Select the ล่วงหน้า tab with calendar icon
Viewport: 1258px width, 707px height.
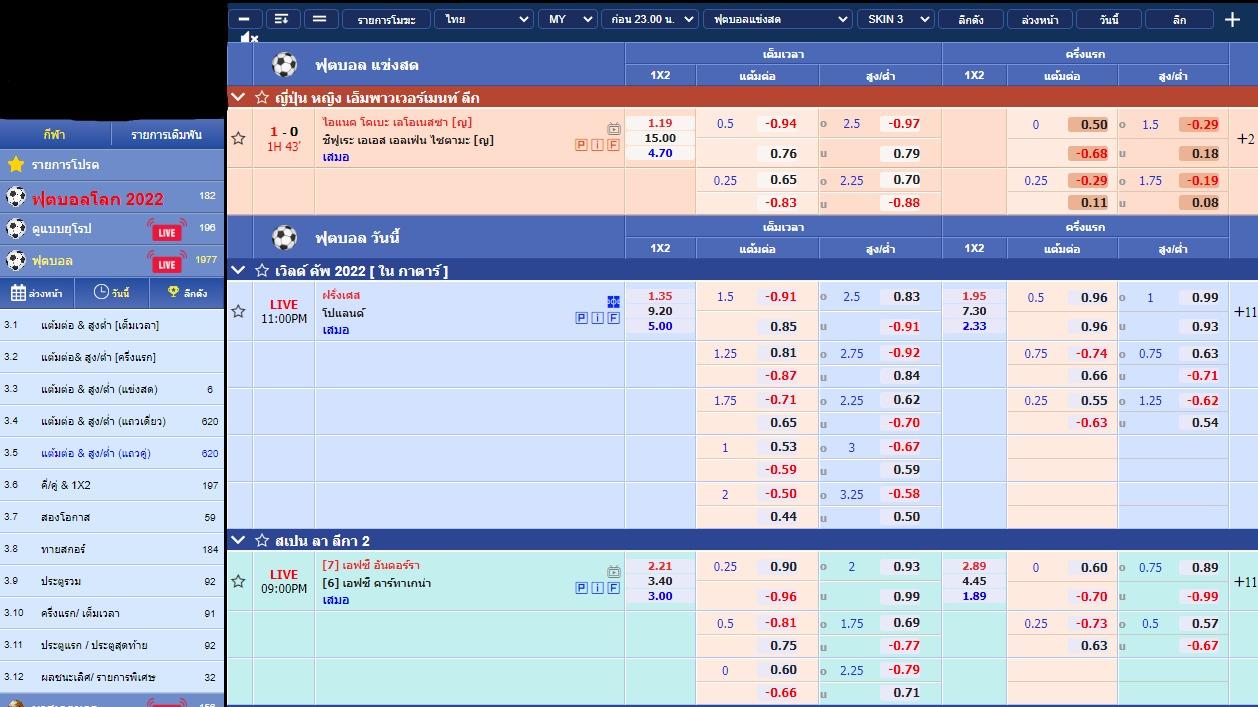coord(37,293)
